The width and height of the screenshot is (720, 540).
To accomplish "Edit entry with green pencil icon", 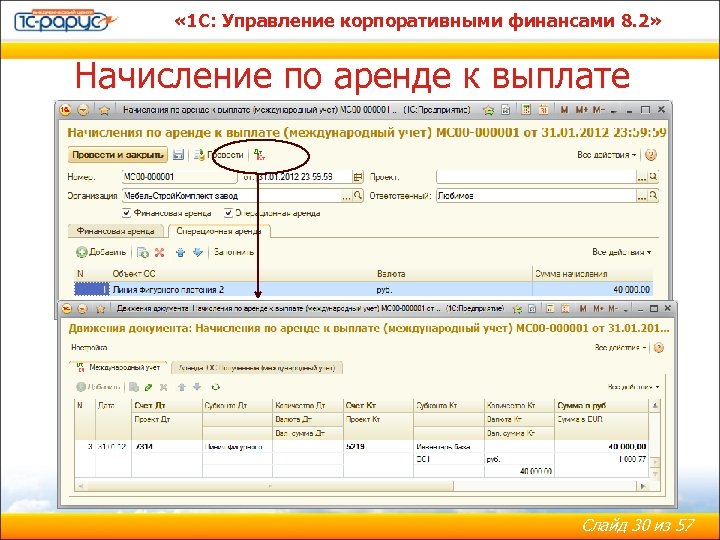I will click(148, 387).
